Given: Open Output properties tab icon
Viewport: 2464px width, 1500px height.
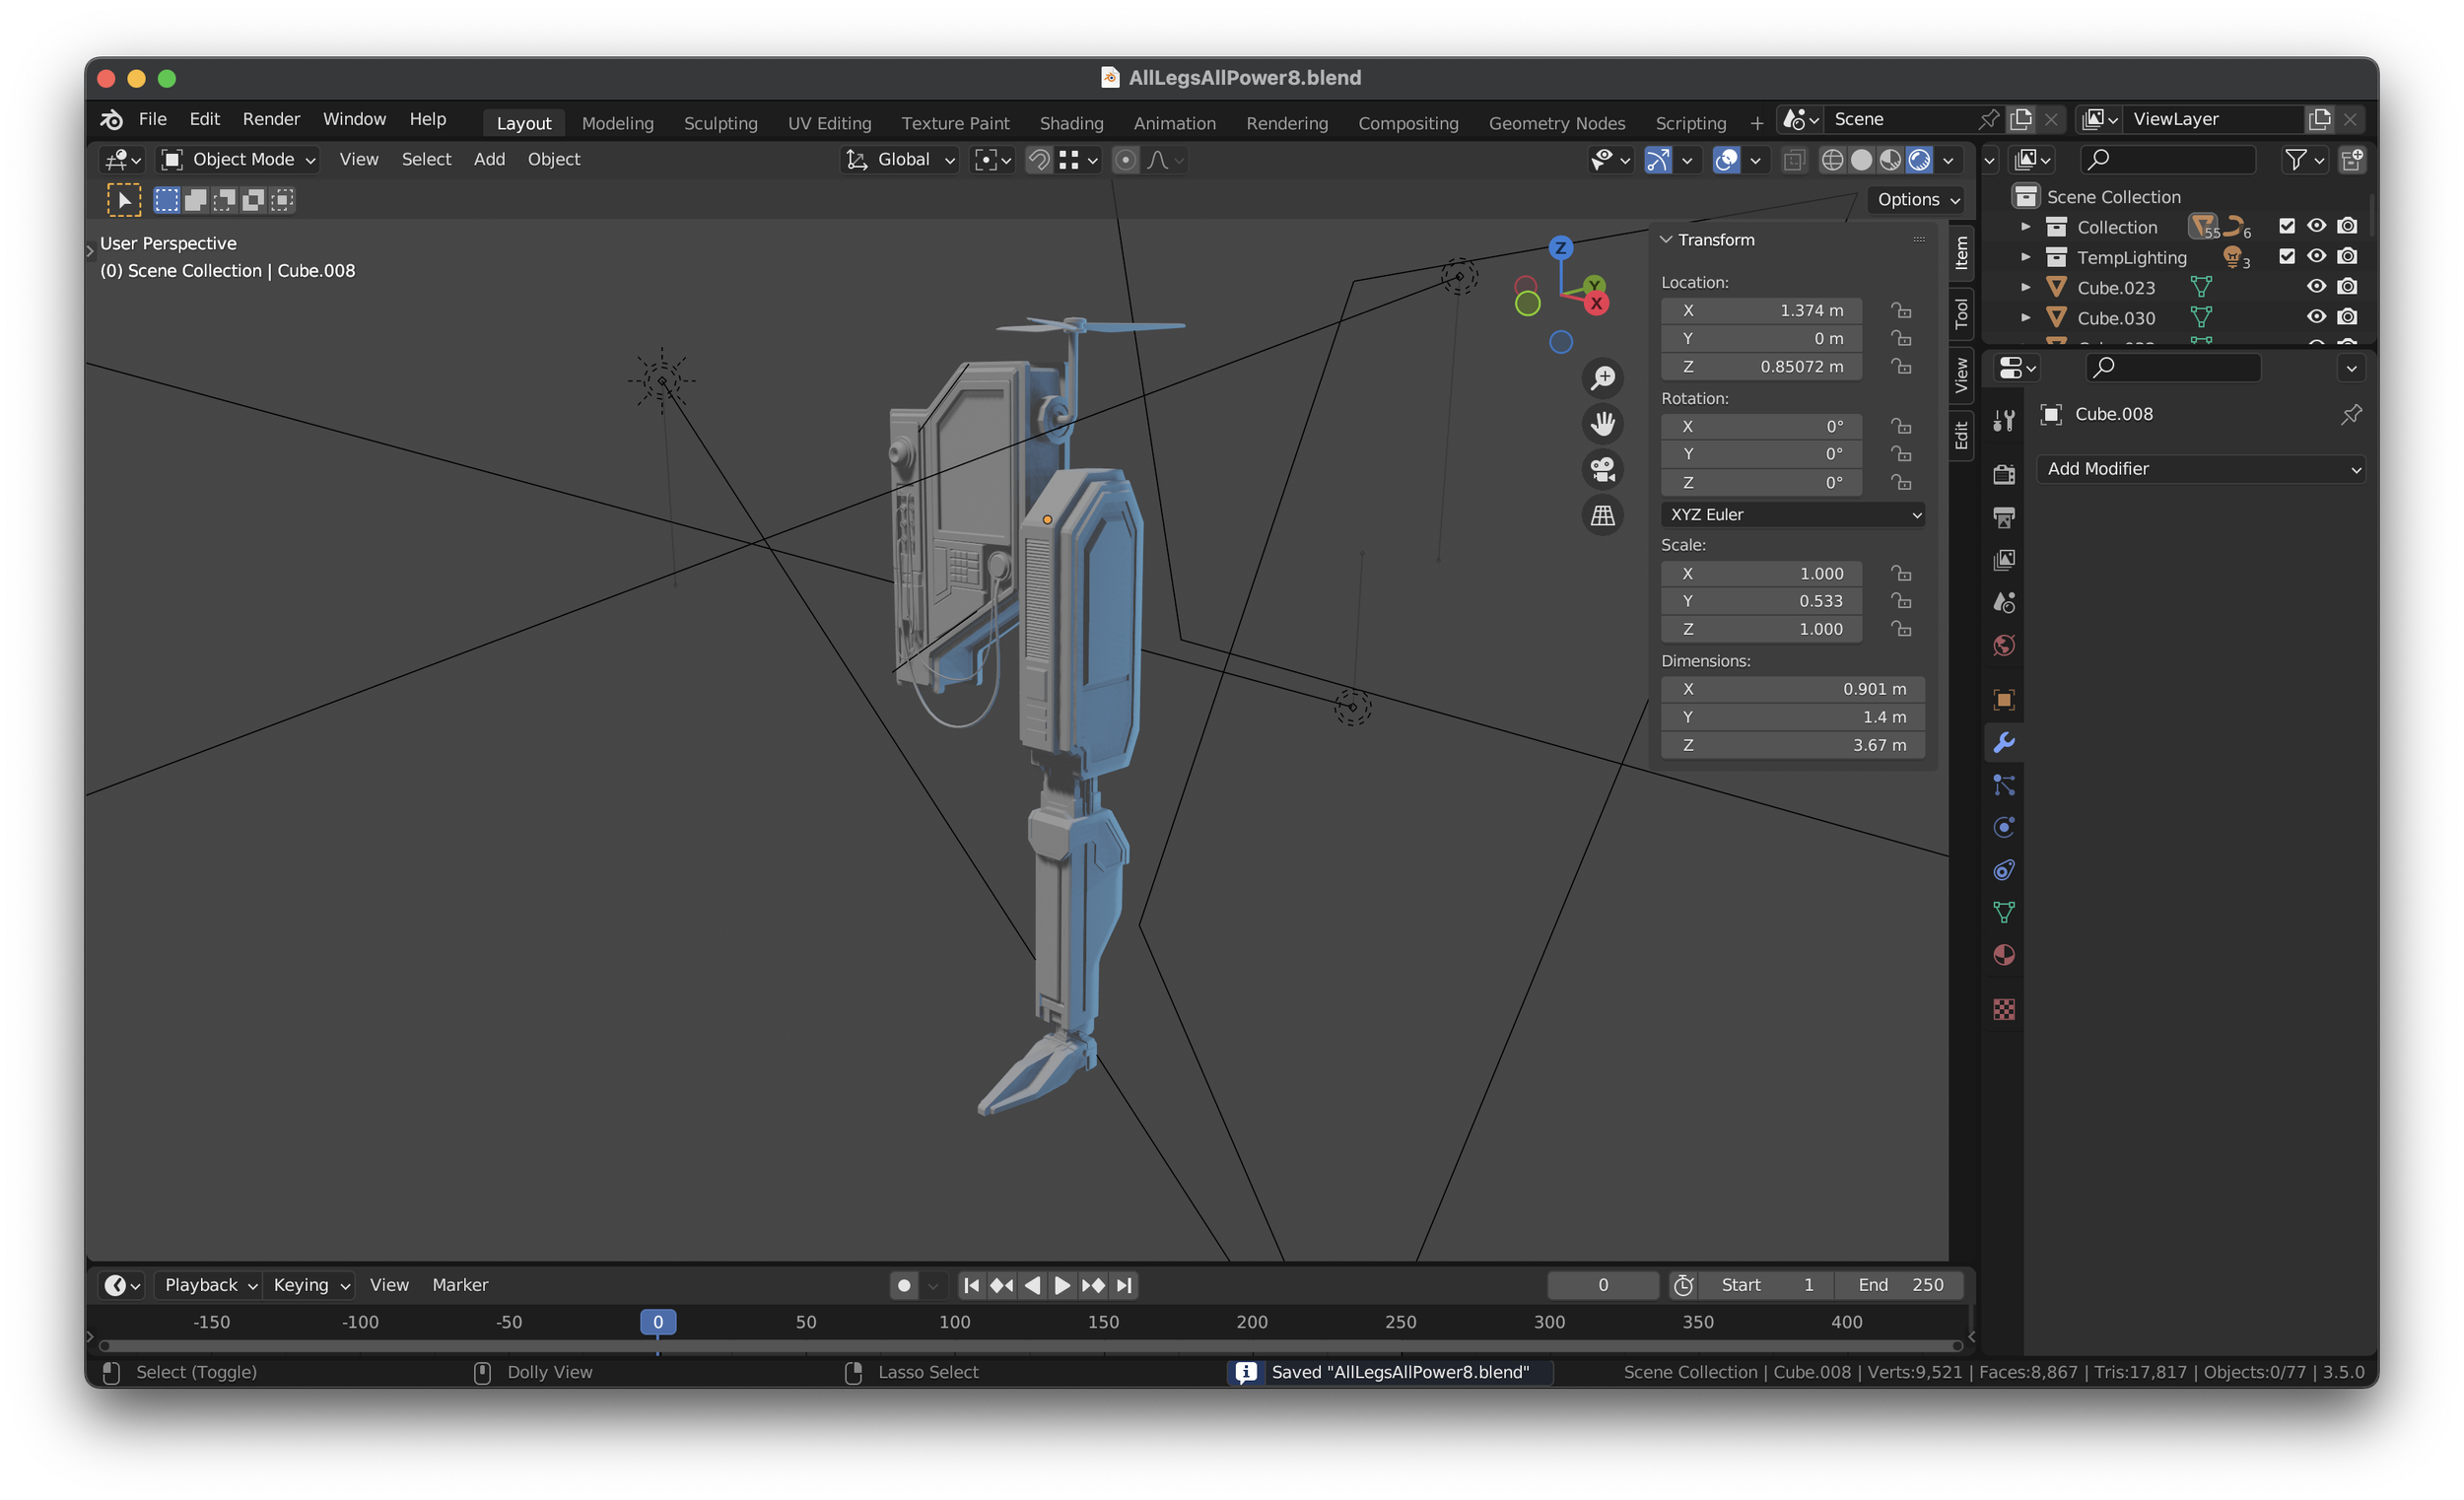Looking at the screenshot, I should pos(2004,517).
